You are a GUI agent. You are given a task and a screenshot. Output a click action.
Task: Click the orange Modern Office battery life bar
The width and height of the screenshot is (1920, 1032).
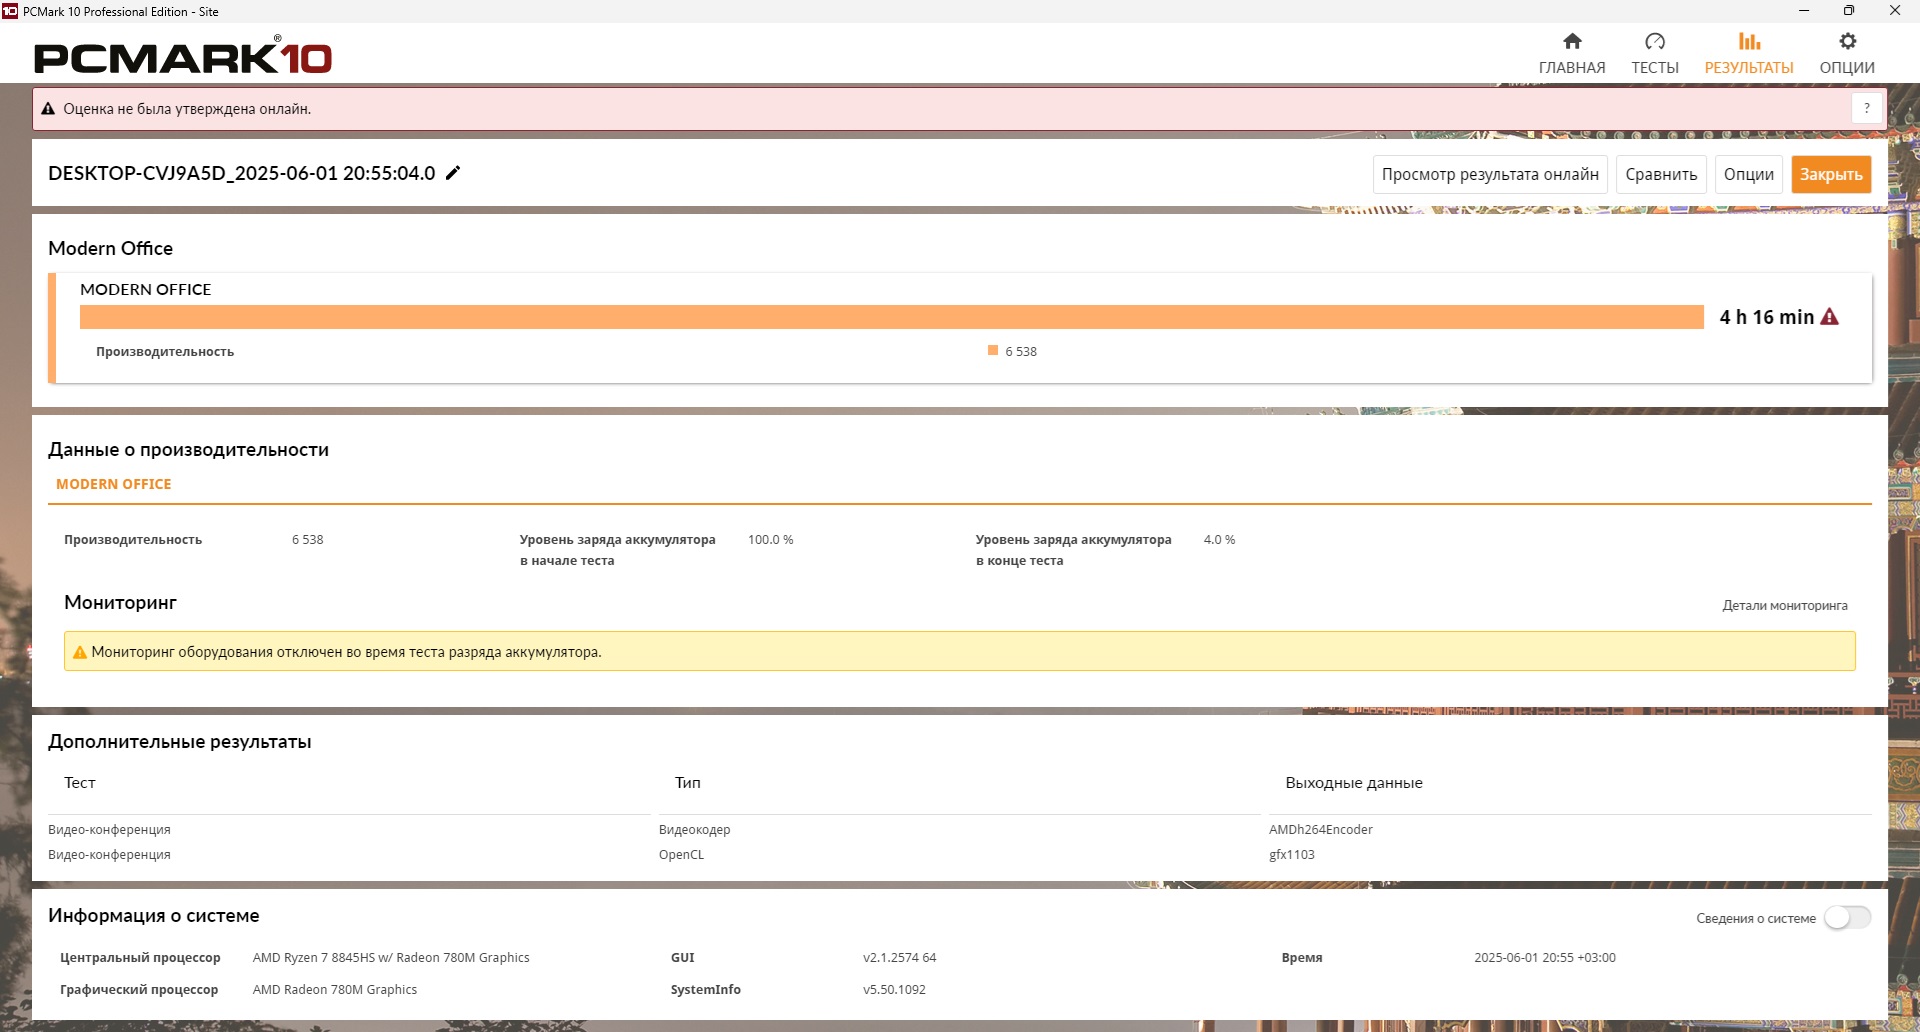892,317
